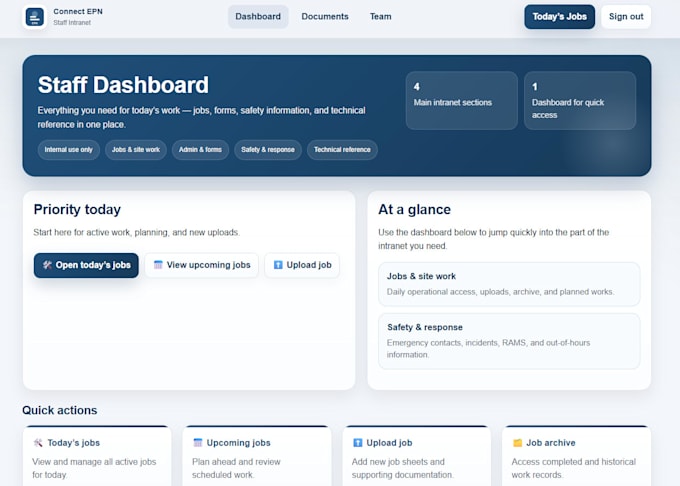Click the Connect EPN logo icon
The image size is (680, 486).
tap(35, 17)
